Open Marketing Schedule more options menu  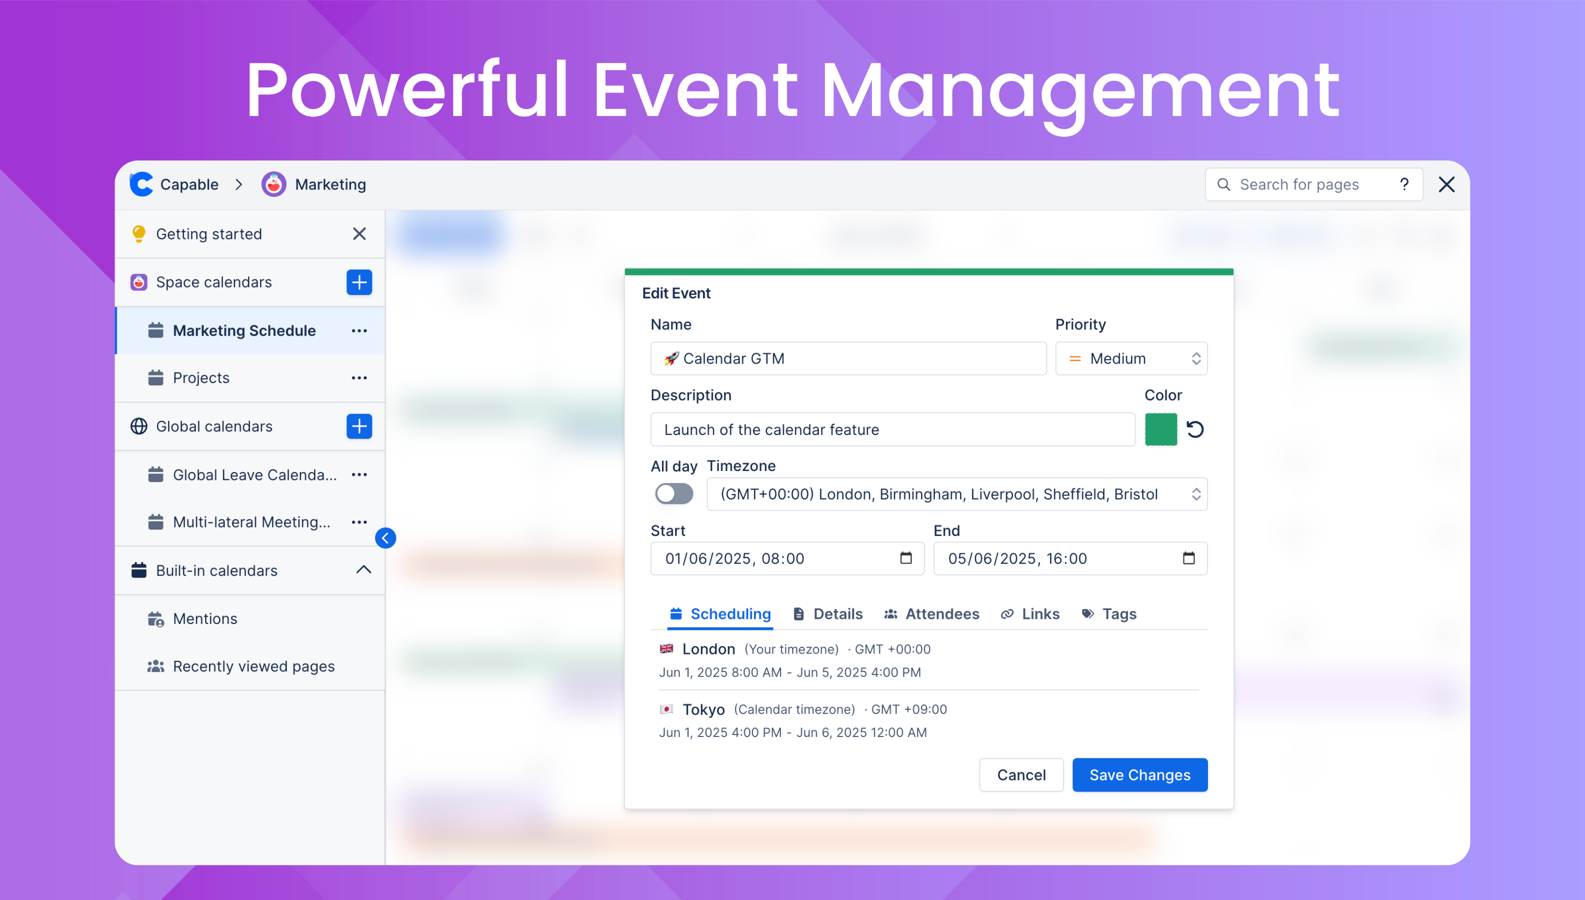pyautogui.click(x=359, y=330)
